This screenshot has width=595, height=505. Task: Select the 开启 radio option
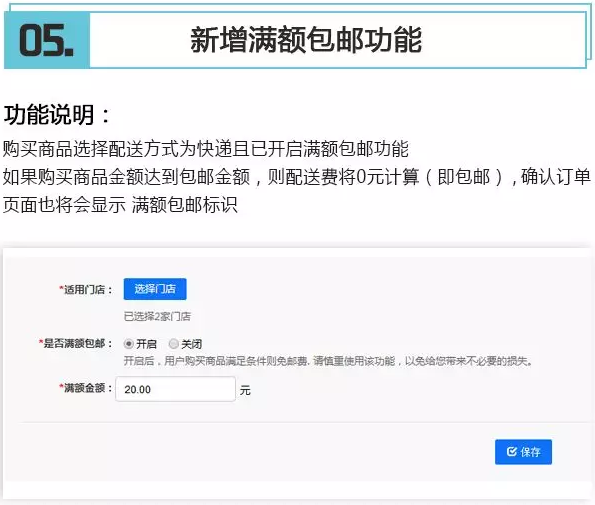tap(129, 344)
